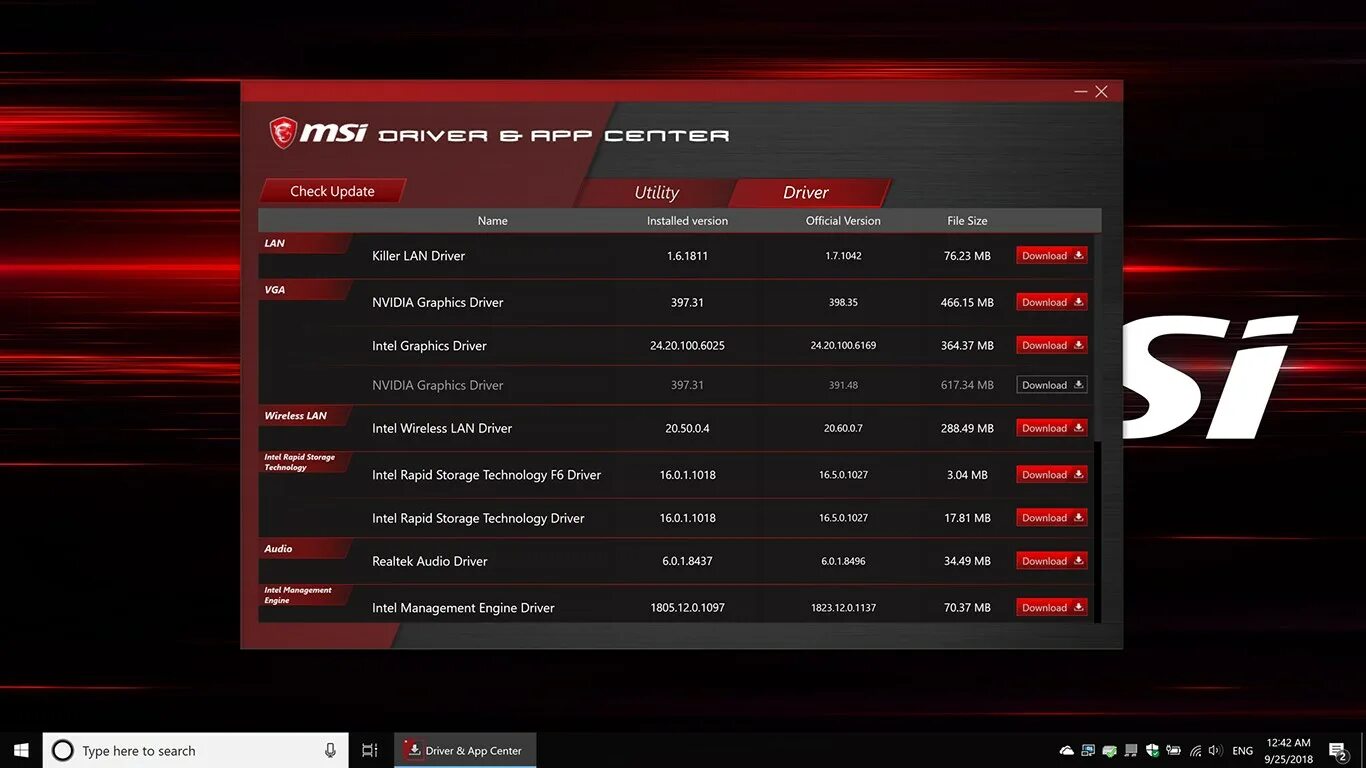
Task: Open the taskbar clock and date
Action: [1289, 751]
